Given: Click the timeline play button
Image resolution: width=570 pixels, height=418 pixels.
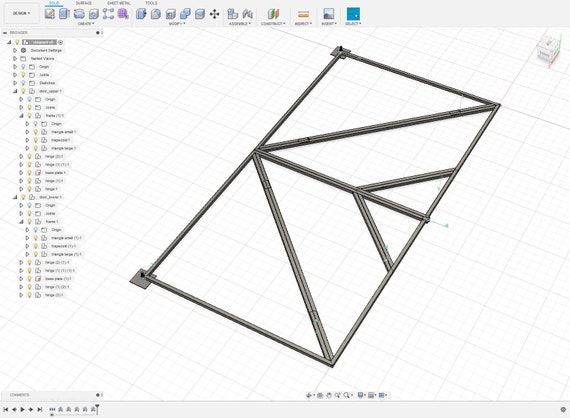Looking at the screenshot, I should click(23, 409).
